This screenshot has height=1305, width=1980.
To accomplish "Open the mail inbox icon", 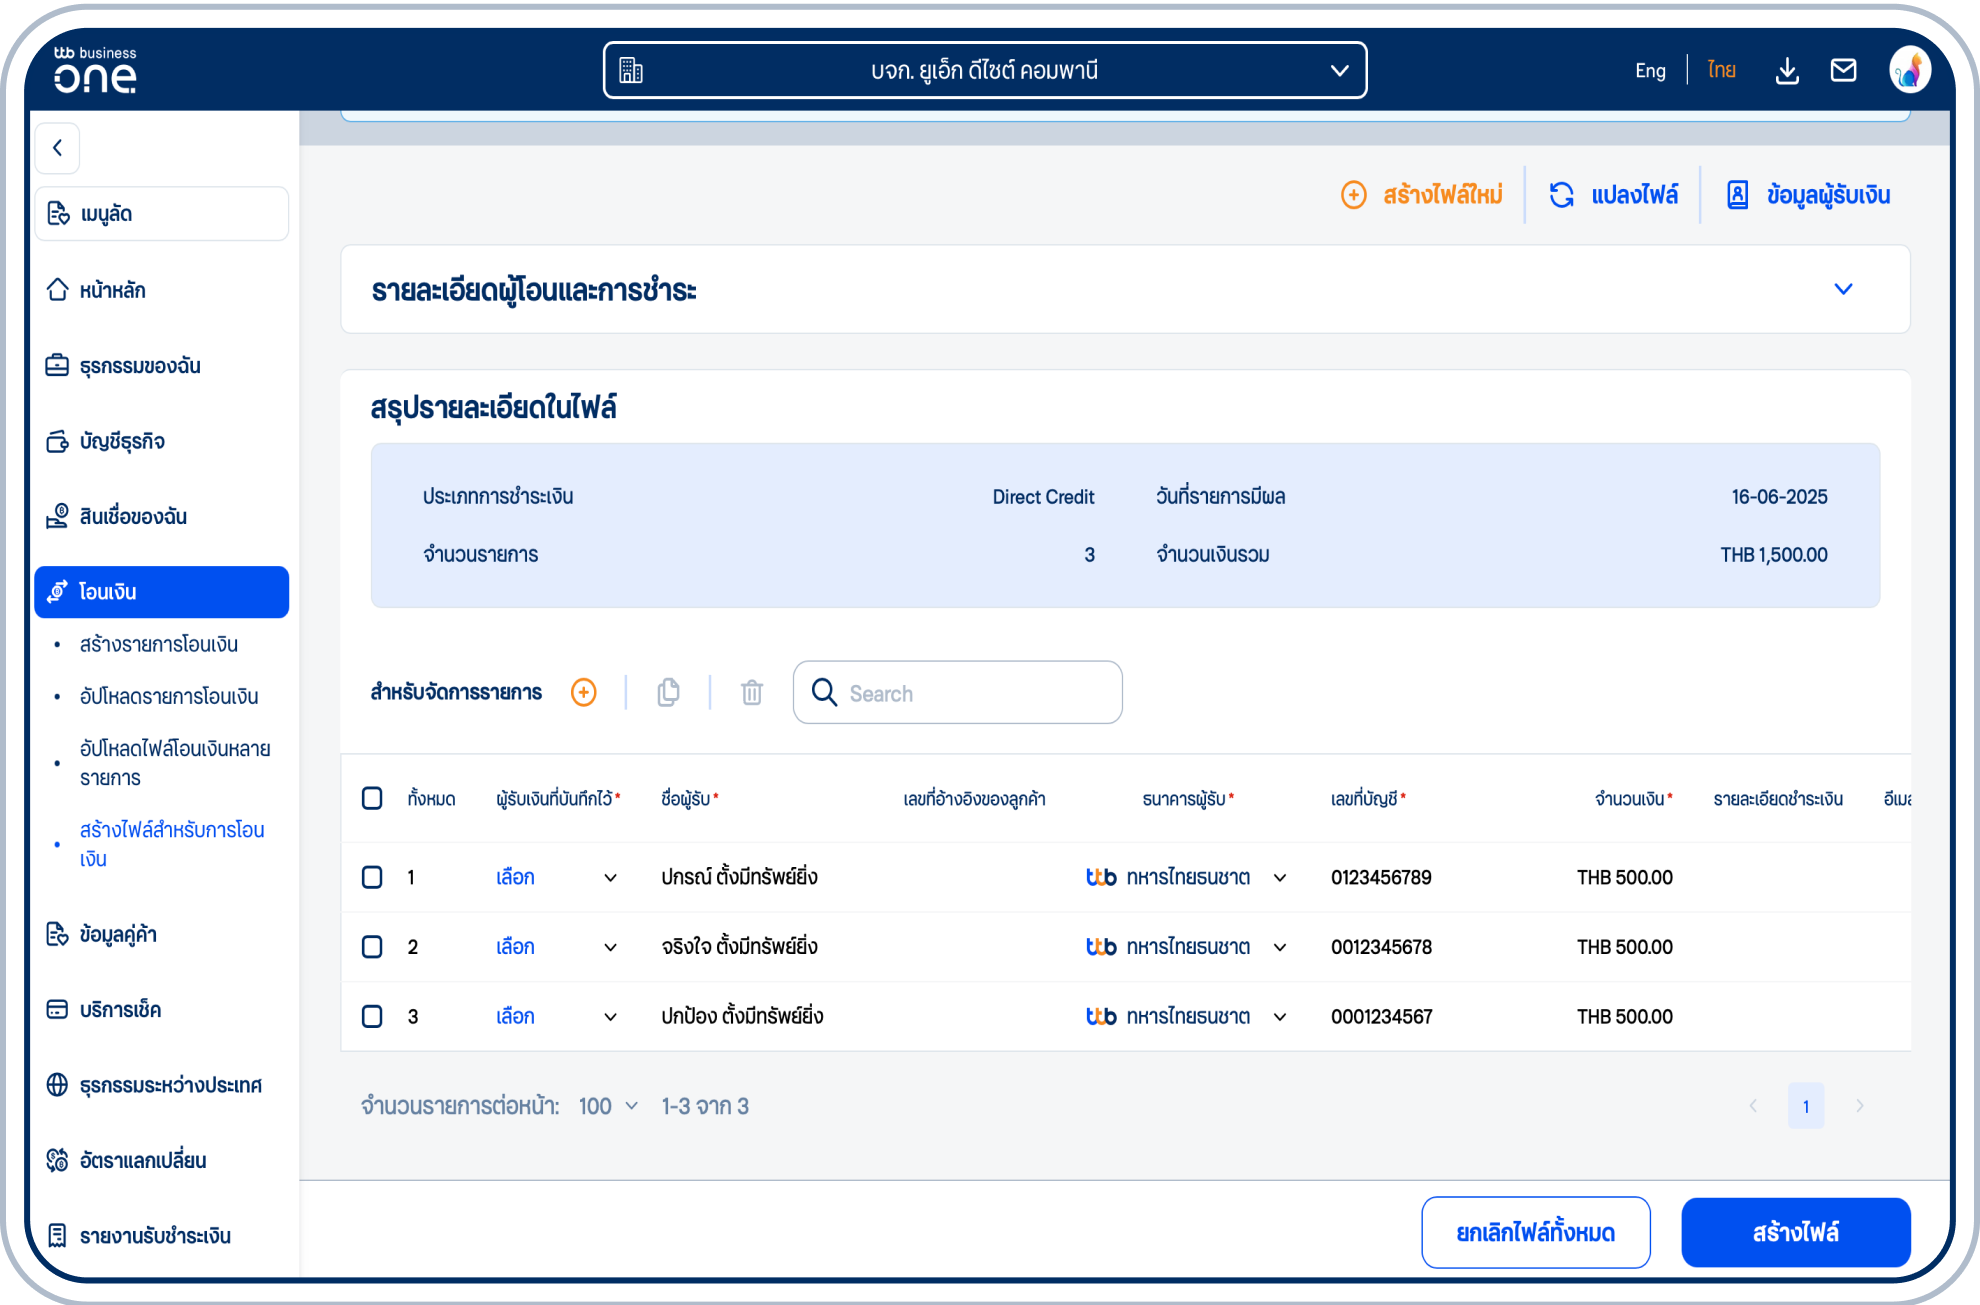I will [x=1843, y=71].
